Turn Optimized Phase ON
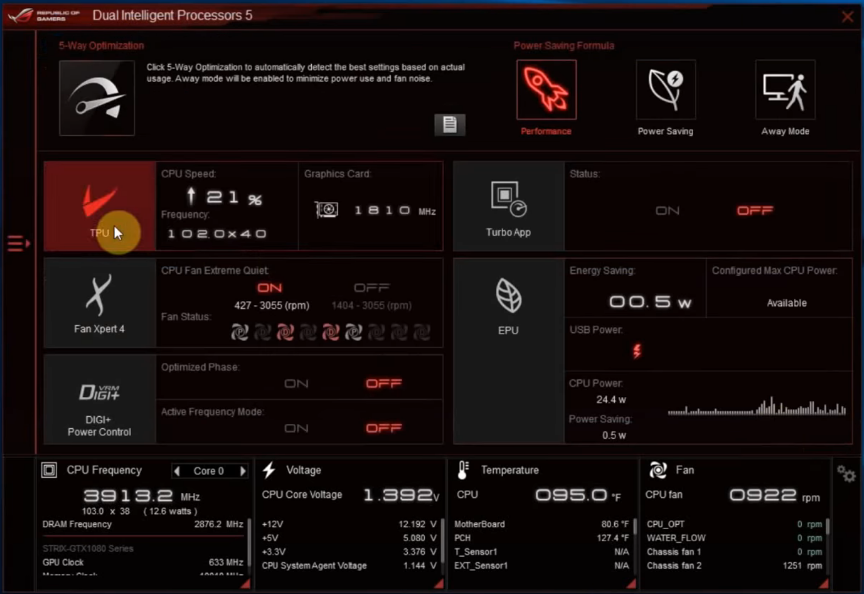The width and height of the screenshot is (864, 594). [296, 384]
